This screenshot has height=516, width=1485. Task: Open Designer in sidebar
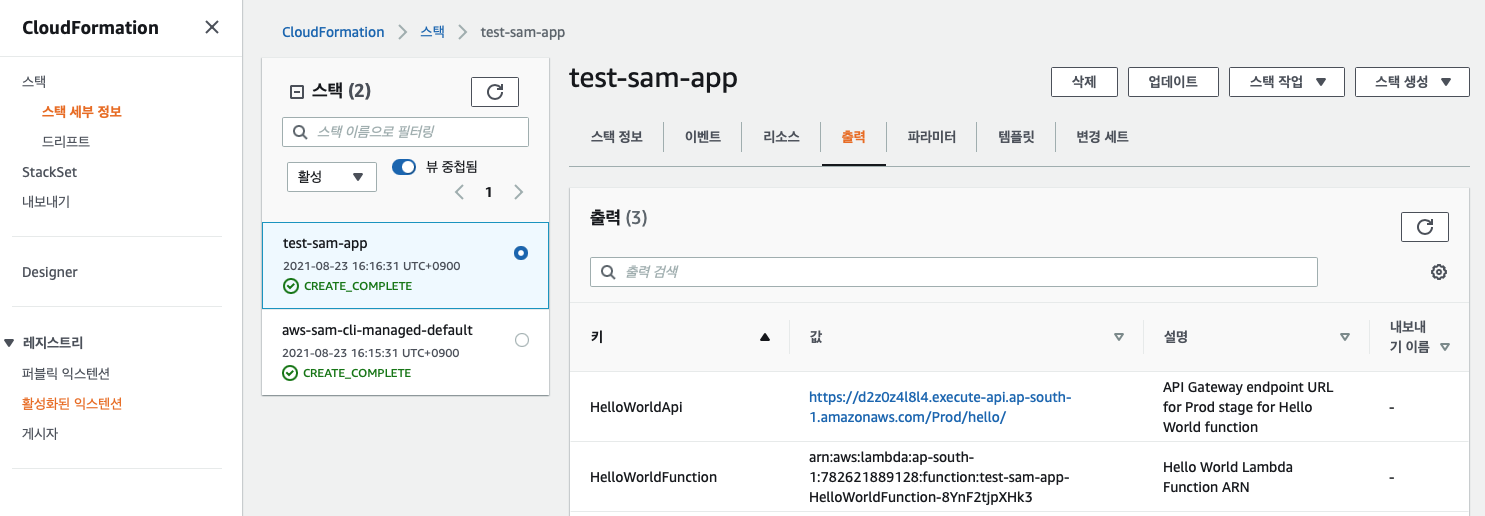point(50,272)
